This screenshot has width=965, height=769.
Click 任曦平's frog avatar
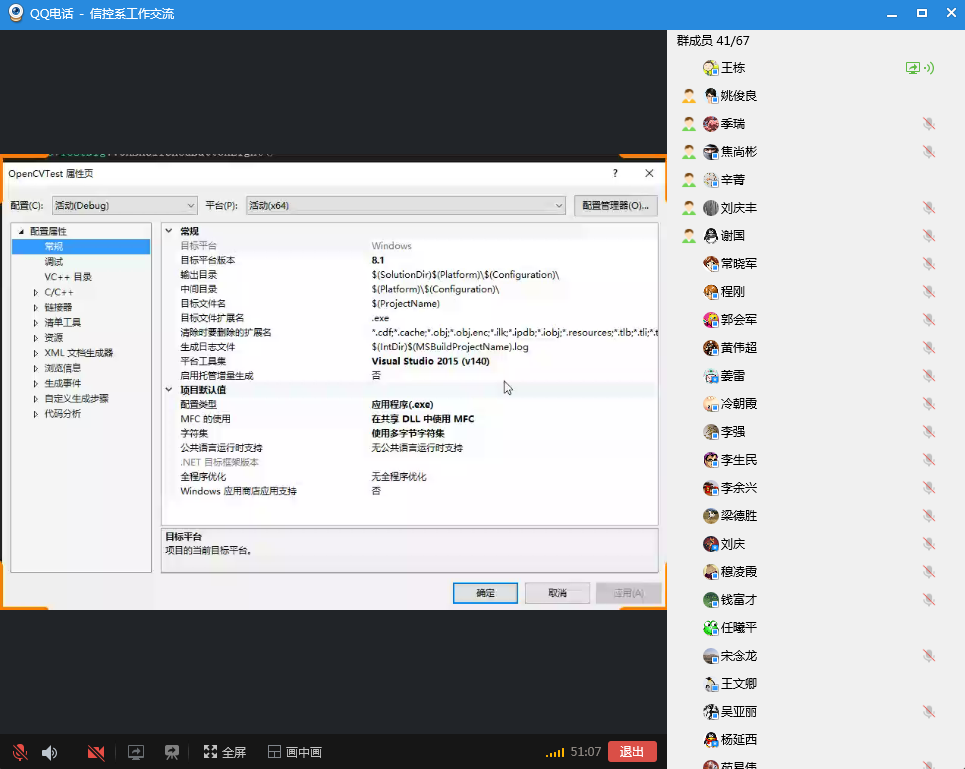pyautogui.click(x=711, y=628)
